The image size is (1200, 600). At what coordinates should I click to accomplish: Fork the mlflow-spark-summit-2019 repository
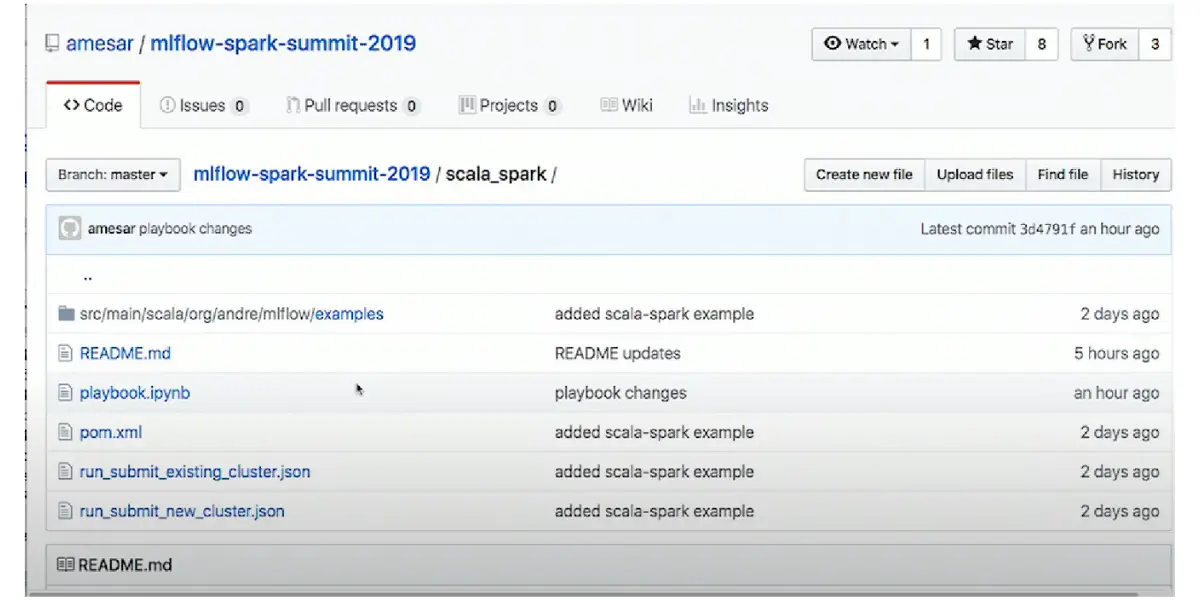tap(1105, 44)
